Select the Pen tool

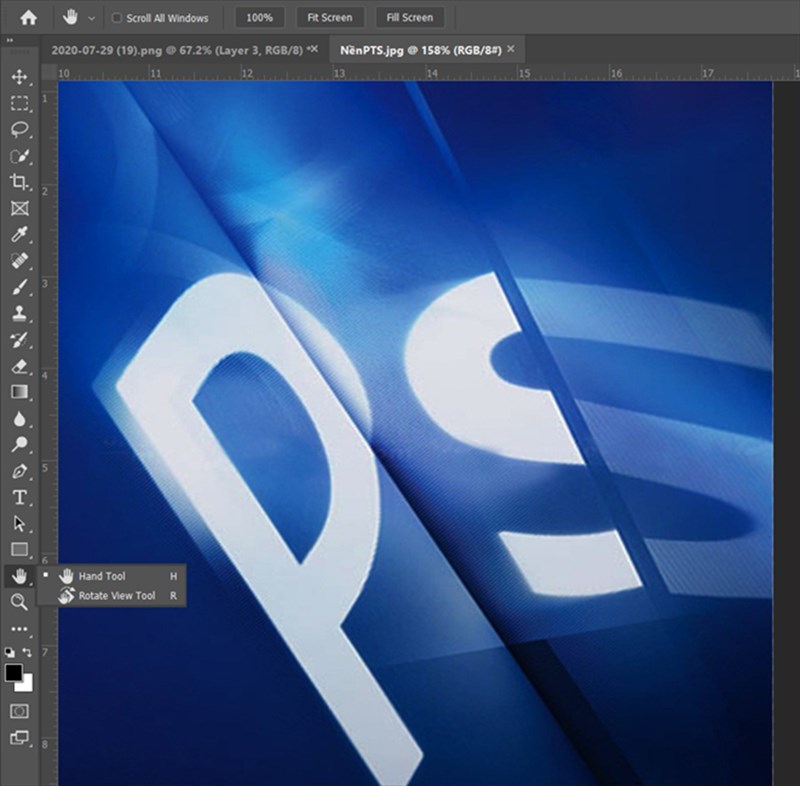19,471
